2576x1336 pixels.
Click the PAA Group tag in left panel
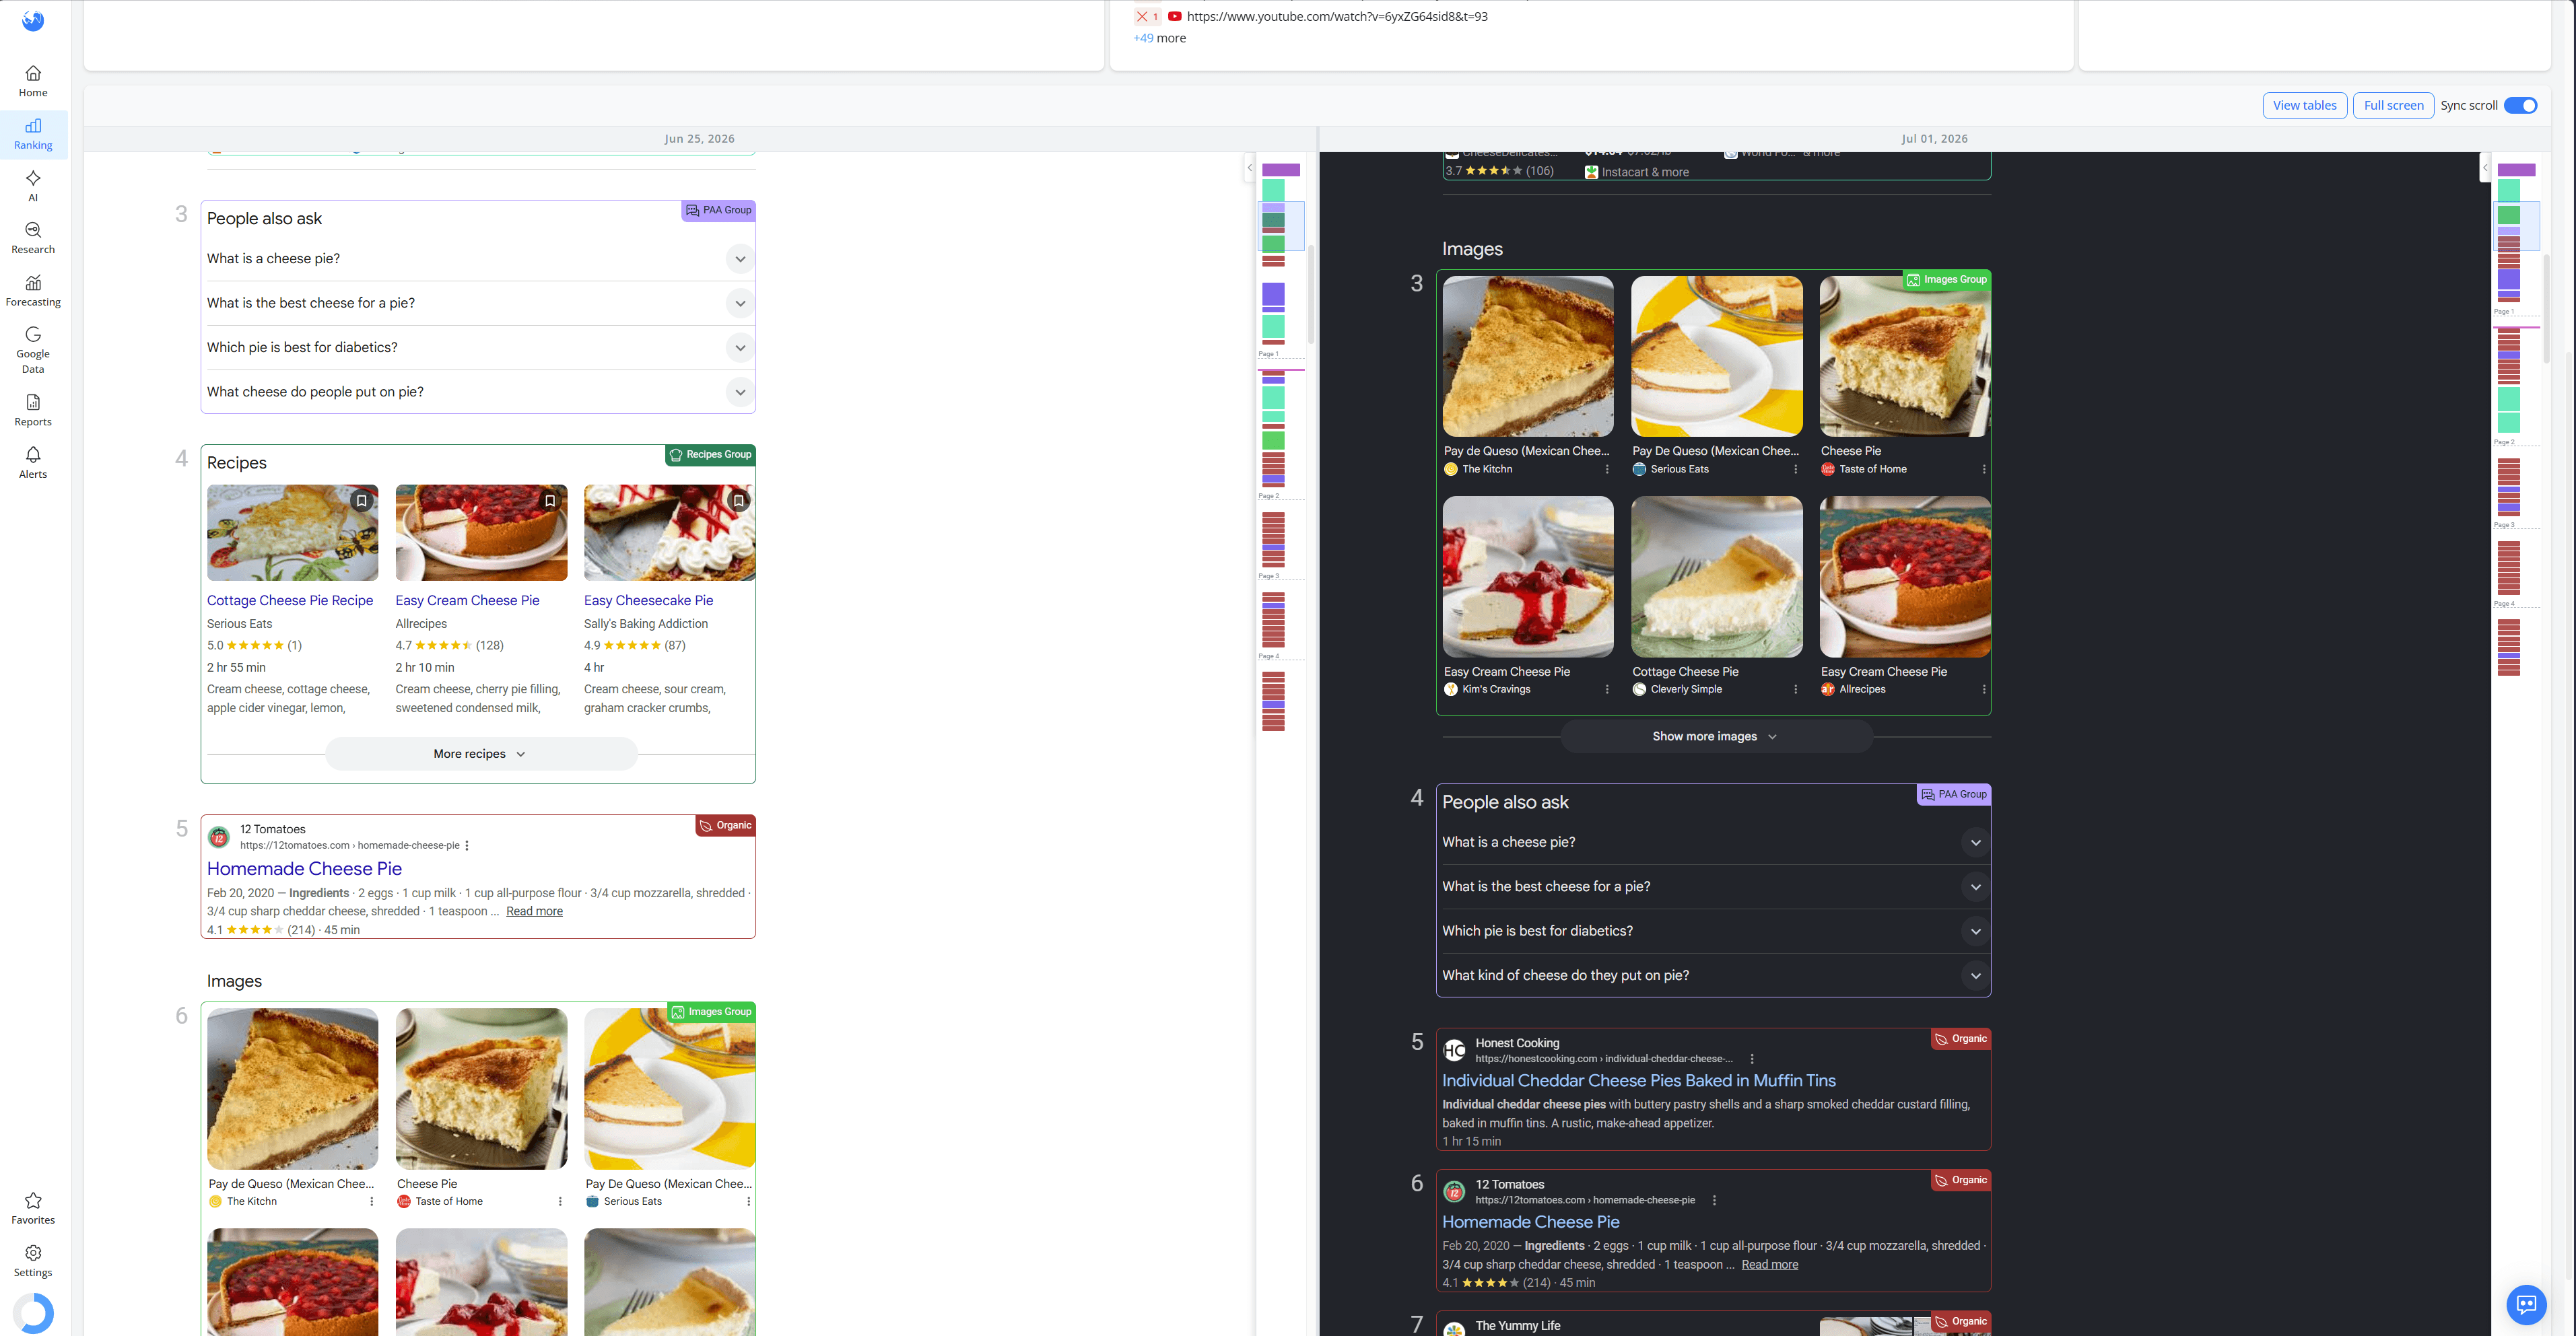pyautogui.click(x=718, y=211)
